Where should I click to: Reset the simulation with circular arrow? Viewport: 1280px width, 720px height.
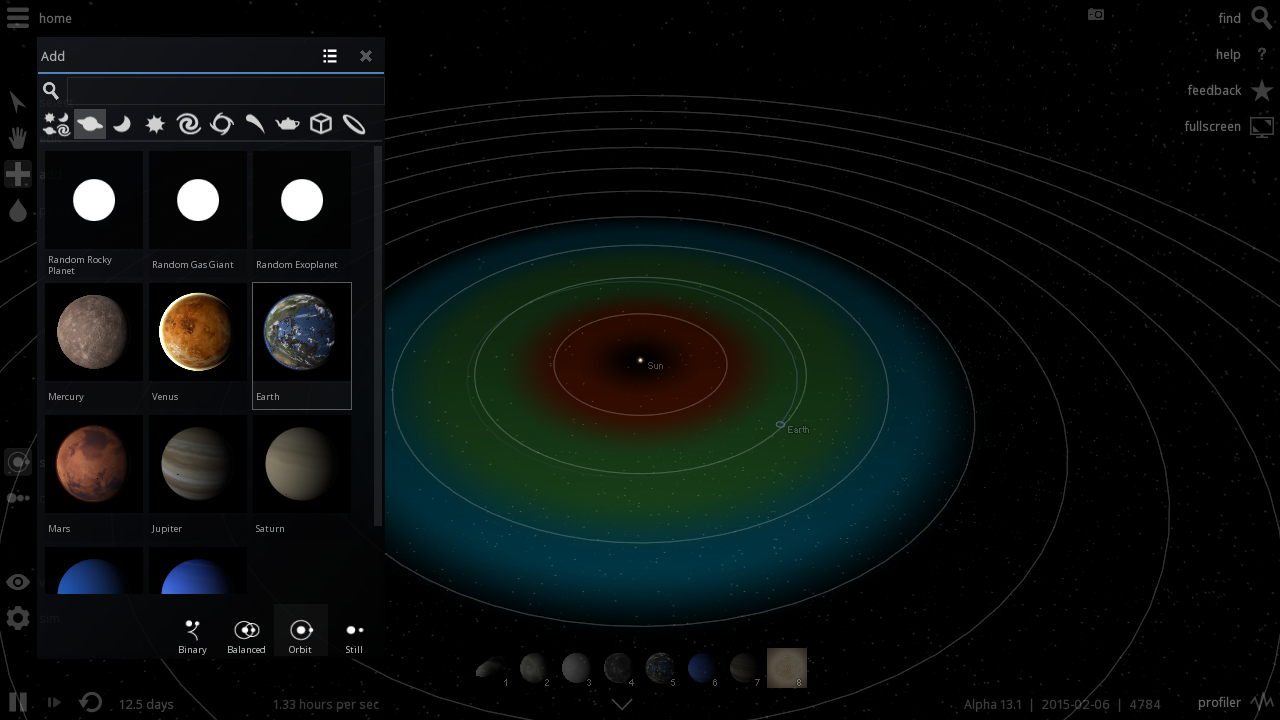[x=90, y=702]
